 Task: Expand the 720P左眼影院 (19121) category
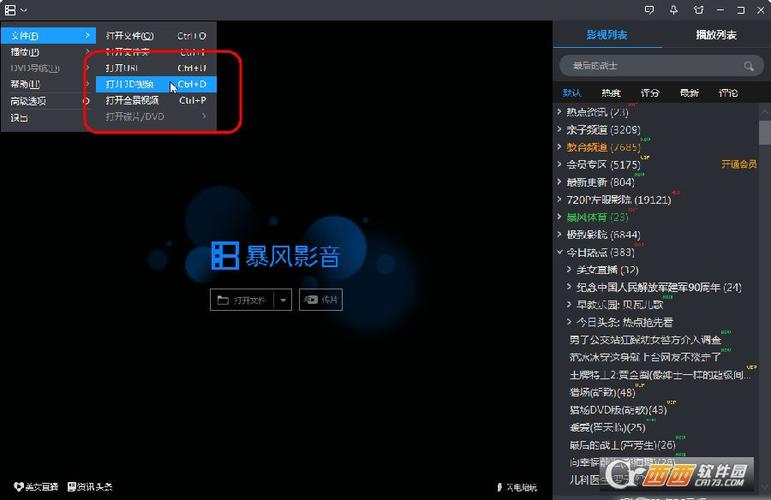pos(560,200)
